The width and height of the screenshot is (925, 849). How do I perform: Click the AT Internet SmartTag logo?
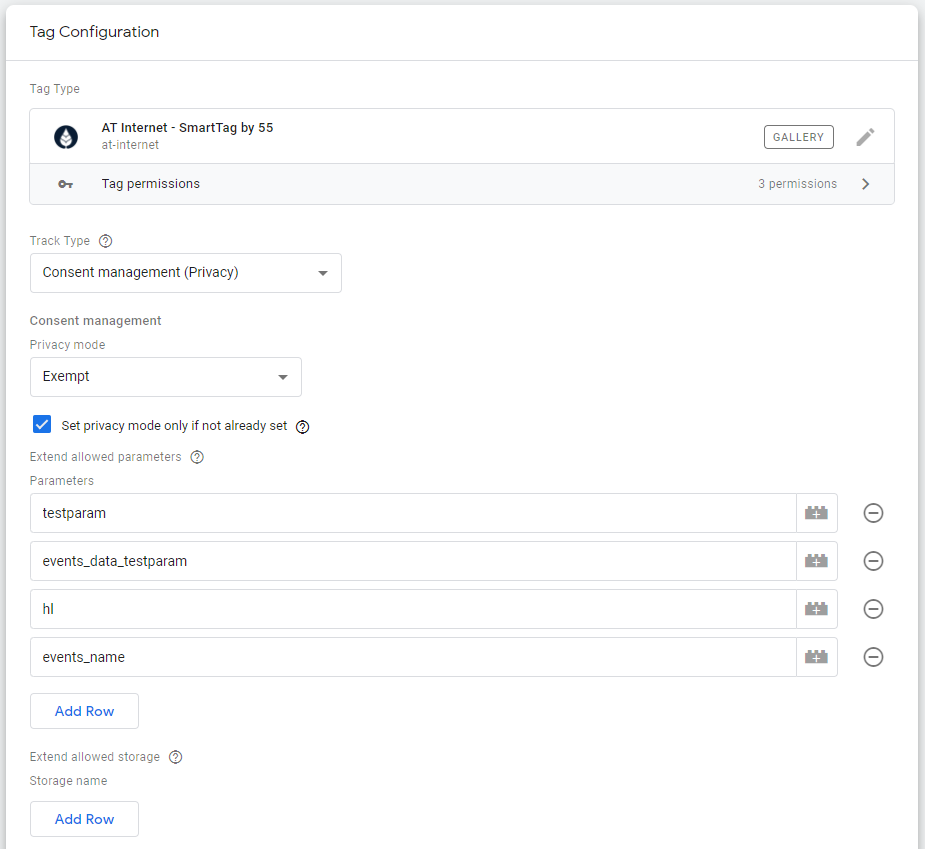(65, 137)
